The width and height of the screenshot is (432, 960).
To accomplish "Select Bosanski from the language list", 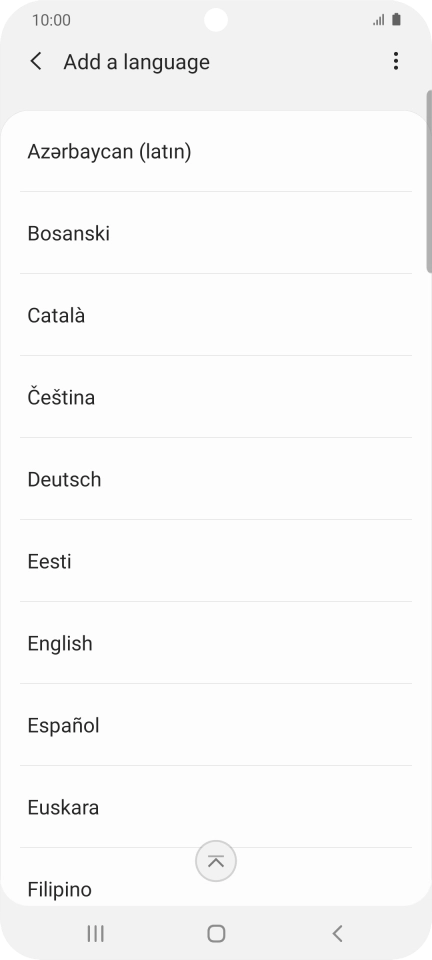I will (216, 233).
